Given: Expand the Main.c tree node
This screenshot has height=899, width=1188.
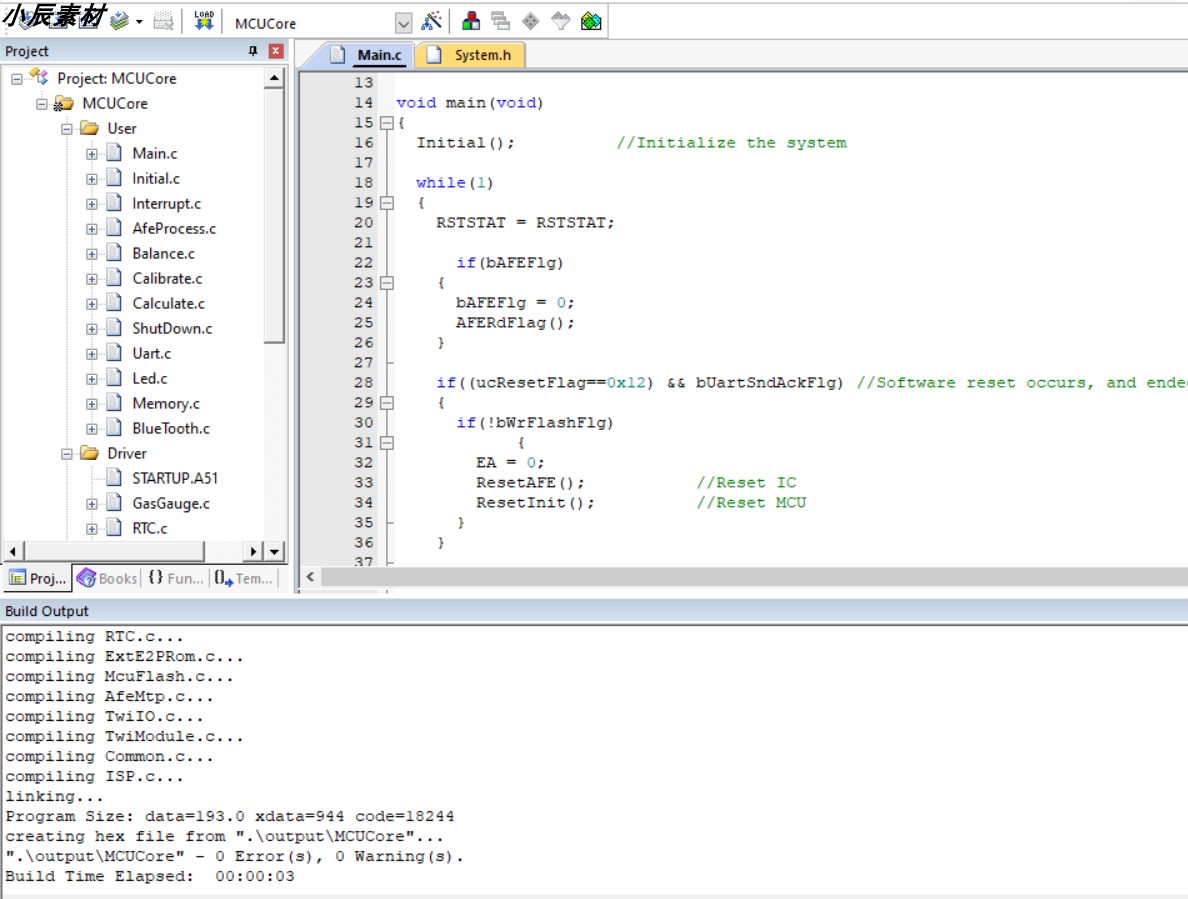Looking at the screenshot, I should [92, 154].
